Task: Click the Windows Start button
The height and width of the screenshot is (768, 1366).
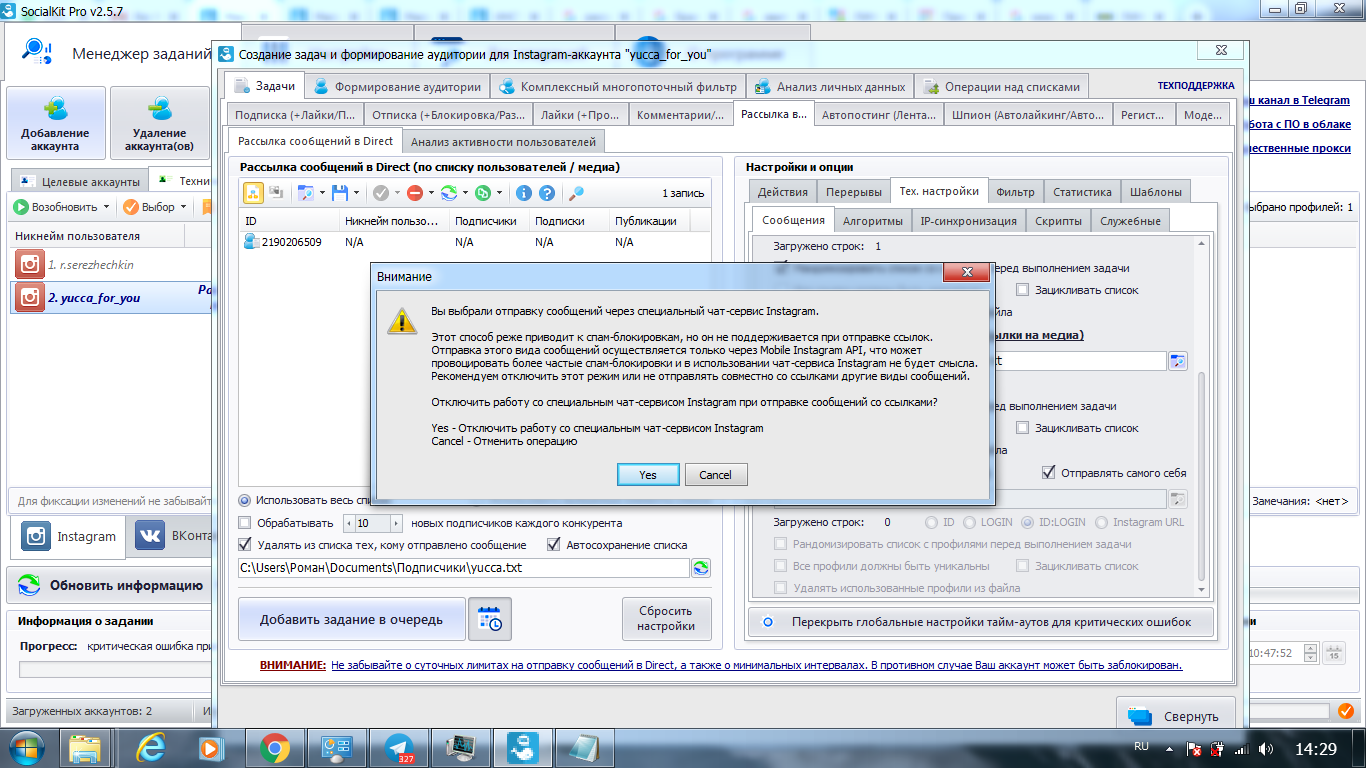Action: coord(27,747)
